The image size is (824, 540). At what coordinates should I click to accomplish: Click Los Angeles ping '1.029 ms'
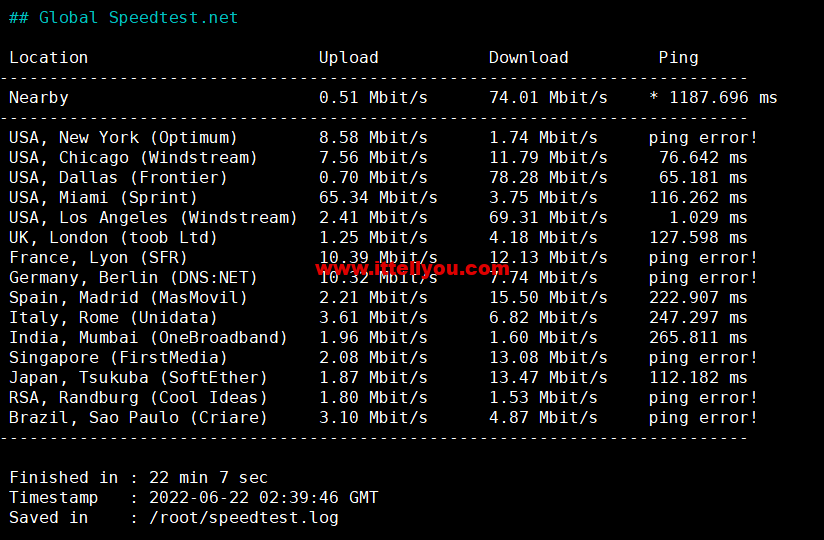pyautogui.click(x=708, y=217)
